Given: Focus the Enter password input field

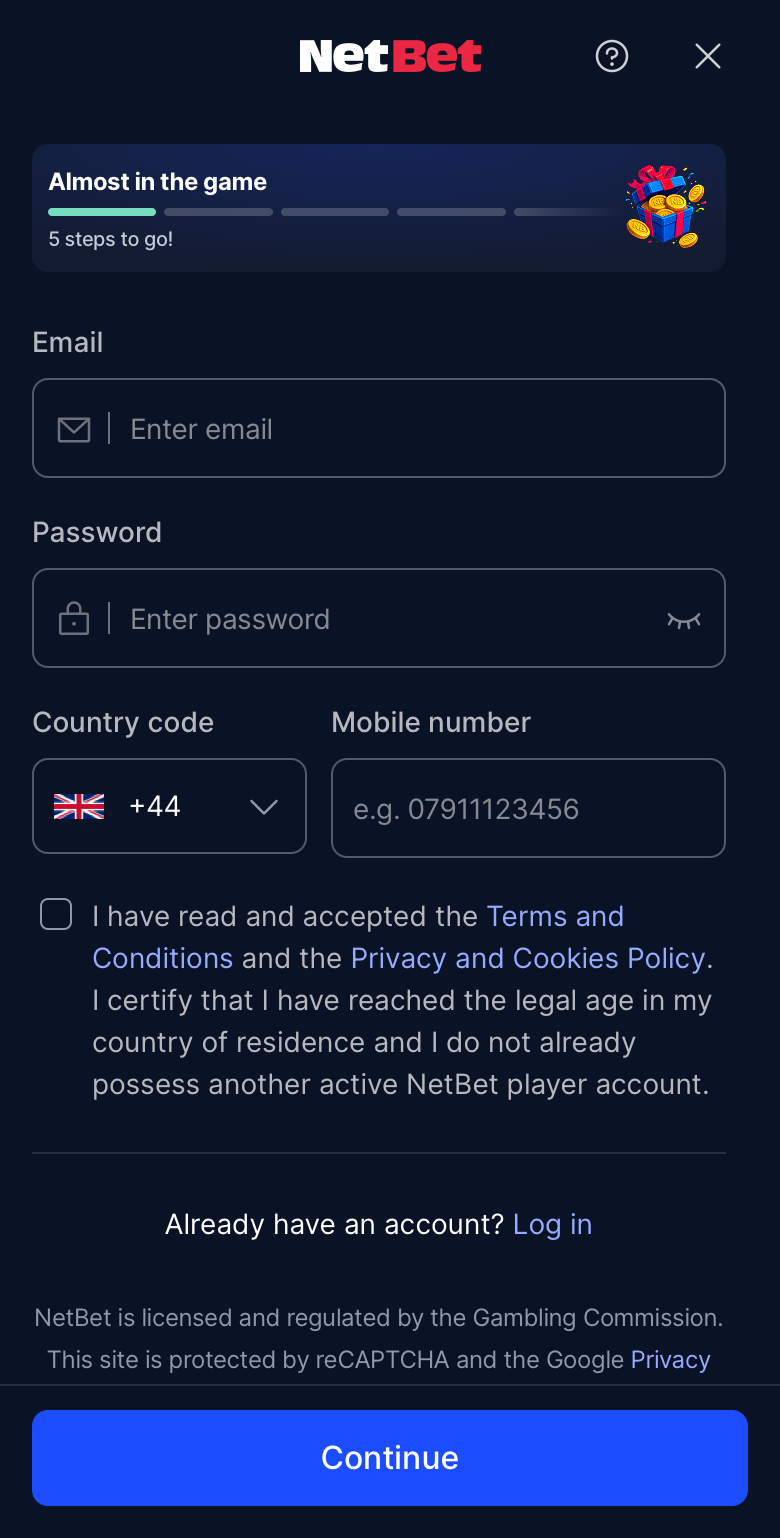Looking at the screenshot, I should [x=379, y=618].
